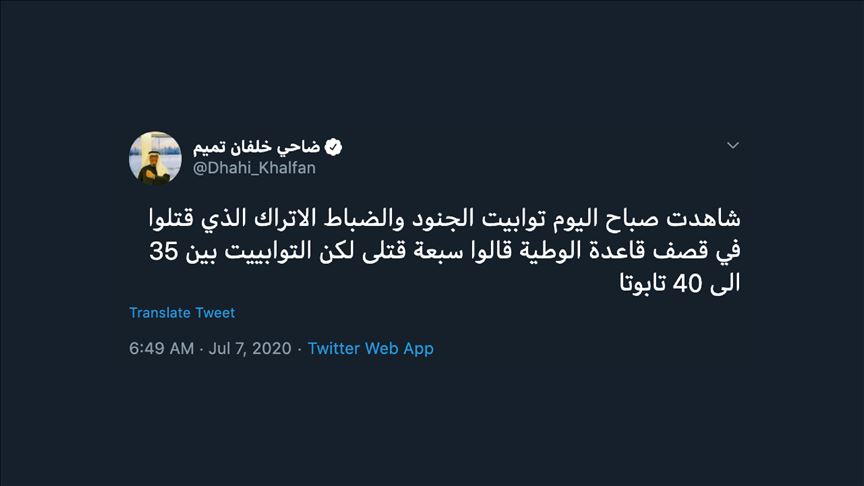Click the Dhahi Khalfan profile avatar
This screenshot has height=486, width=864.
(155, 158)
